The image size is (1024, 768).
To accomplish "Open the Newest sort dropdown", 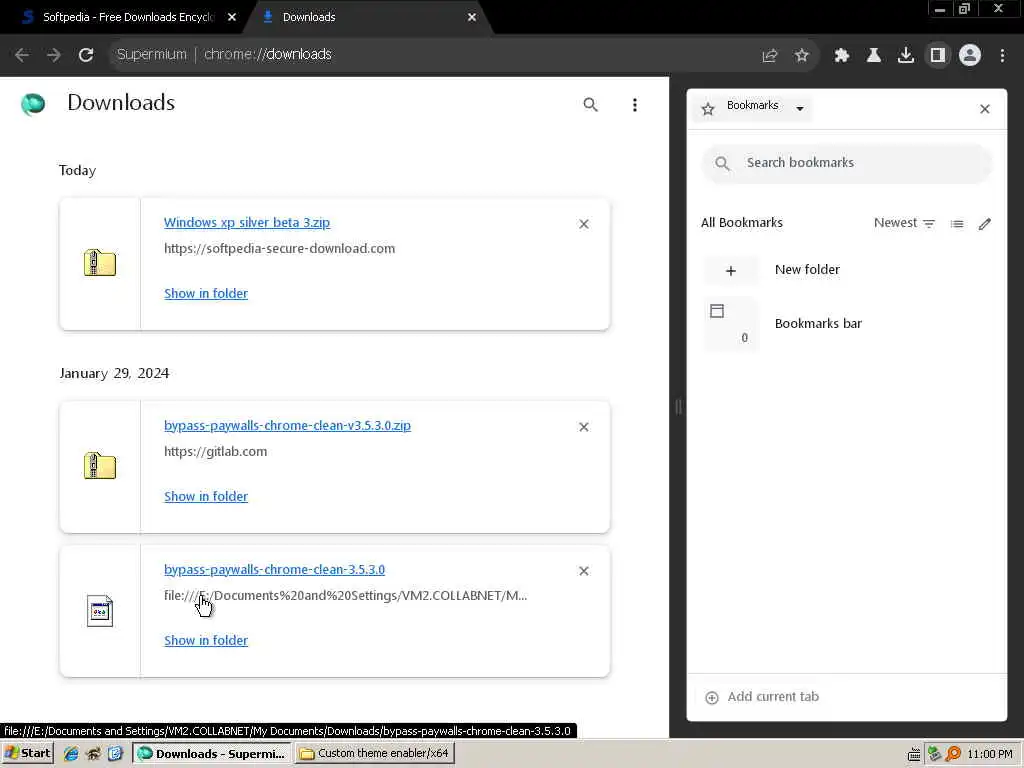I will coord(904,223).
